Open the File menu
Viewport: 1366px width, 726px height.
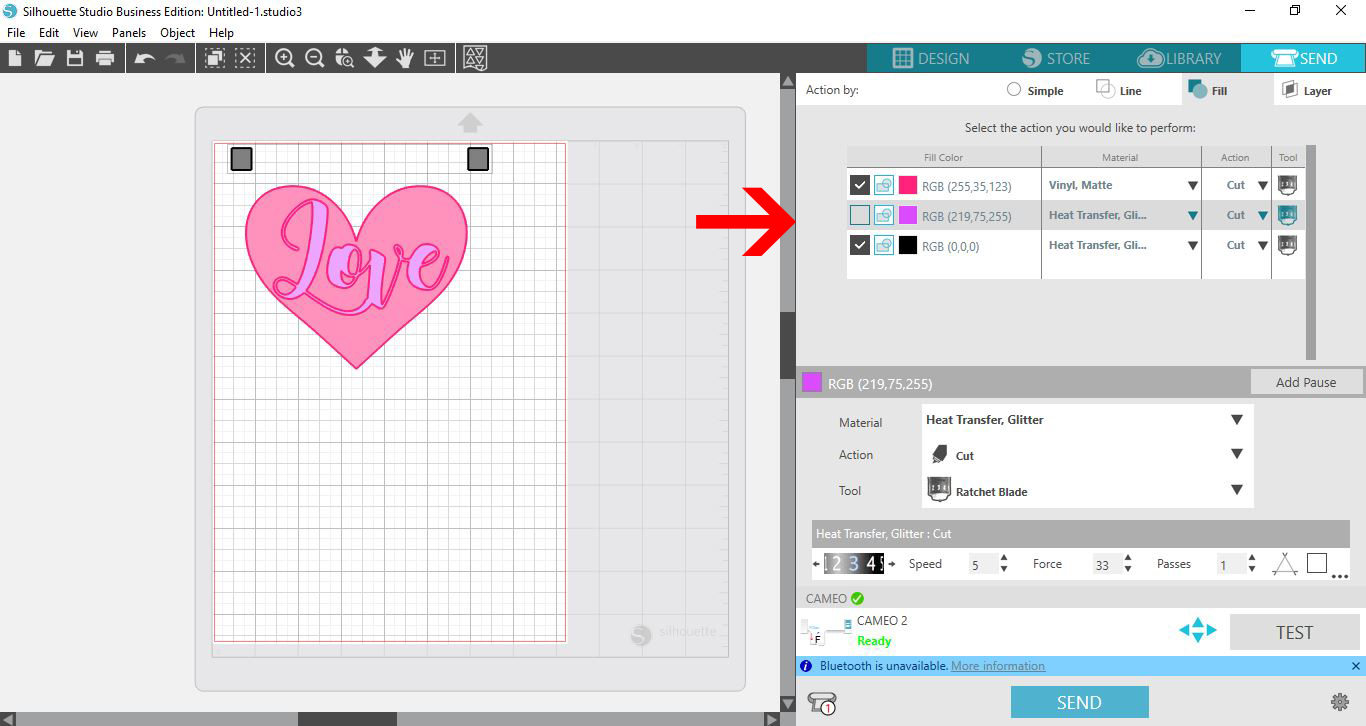click(x=16, y=33)
